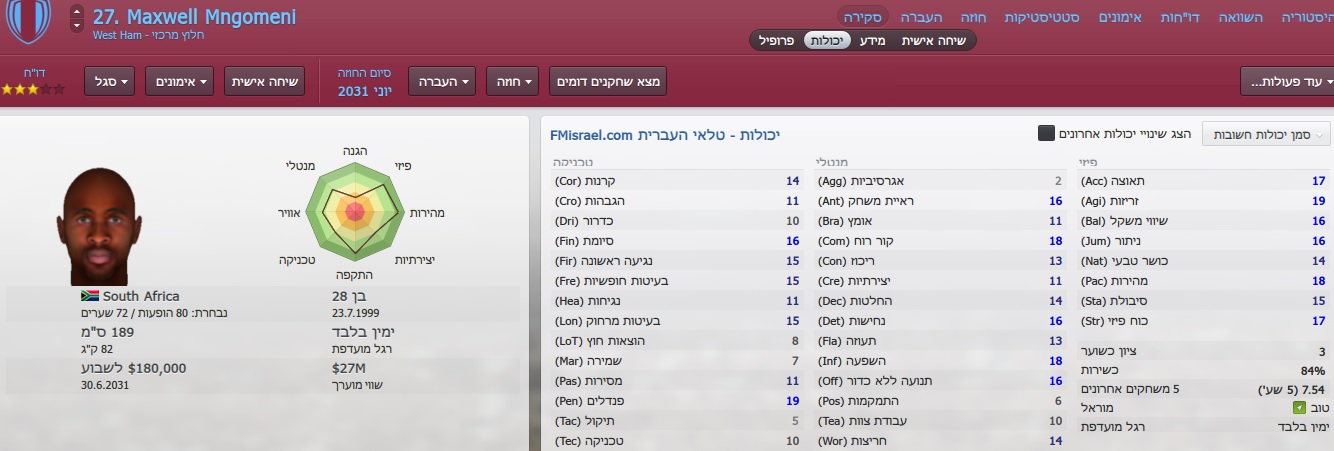Click the שיחה אישית toolbar button
The width and height of the screenshot is (1334, 451).
[x=264, y=81]
